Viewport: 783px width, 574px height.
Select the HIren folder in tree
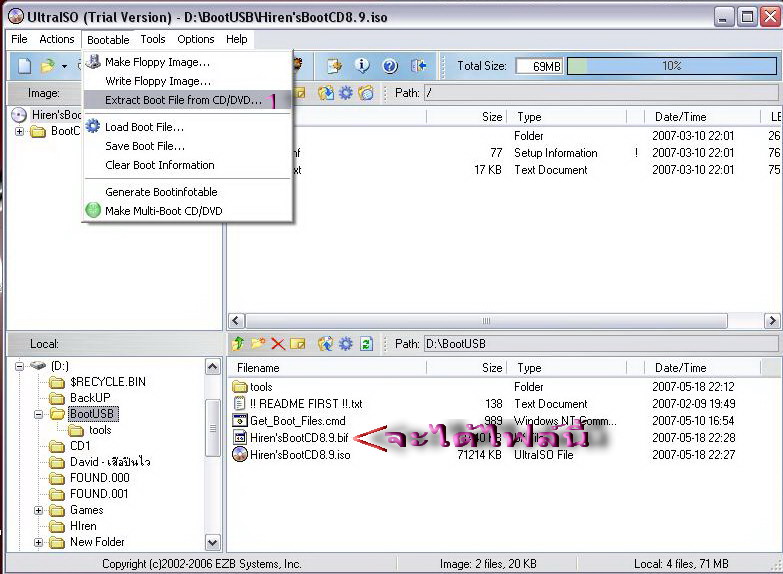pos(83,526)
